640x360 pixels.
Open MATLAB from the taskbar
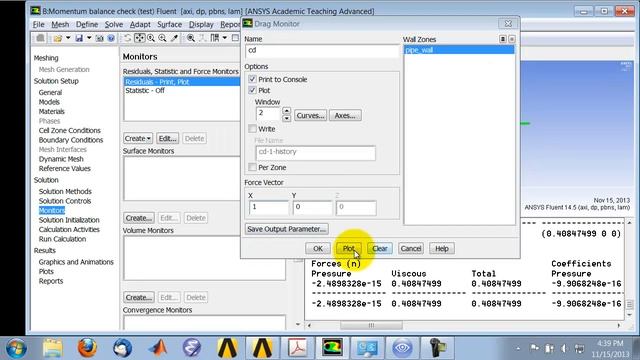(x=158, y=348)
